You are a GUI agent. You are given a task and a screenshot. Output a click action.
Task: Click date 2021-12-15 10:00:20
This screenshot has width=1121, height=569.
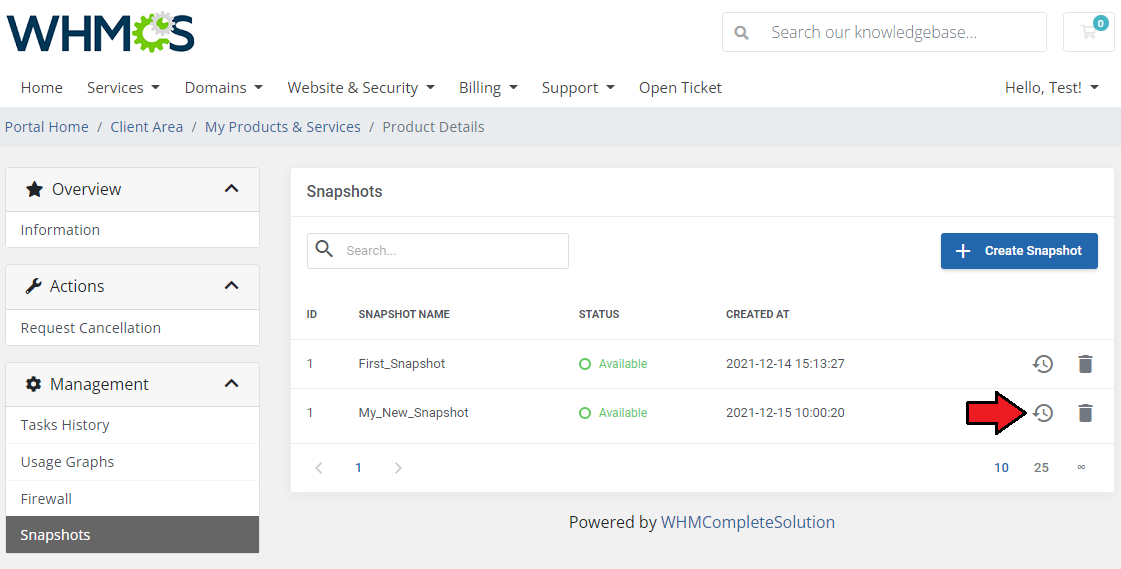coord(785,412)
